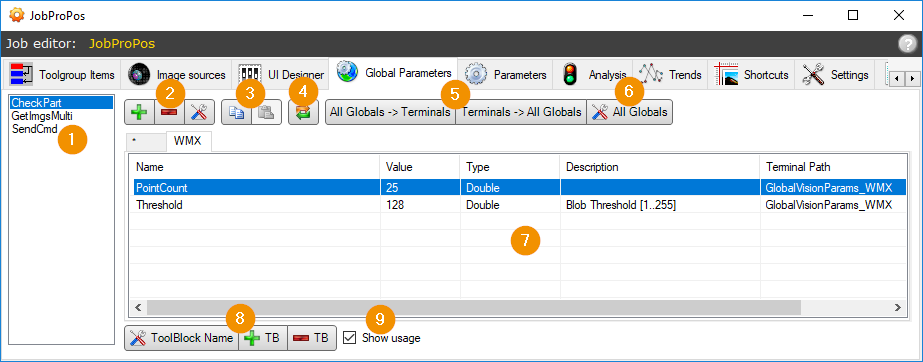923x362 pixels.
Task: Click the Name column header
Action: pos(256,167)
